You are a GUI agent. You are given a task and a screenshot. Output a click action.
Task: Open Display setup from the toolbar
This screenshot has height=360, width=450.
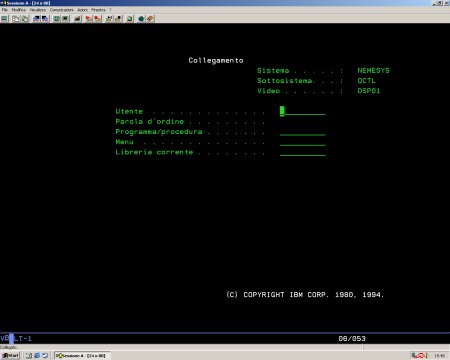pos(57,19)
